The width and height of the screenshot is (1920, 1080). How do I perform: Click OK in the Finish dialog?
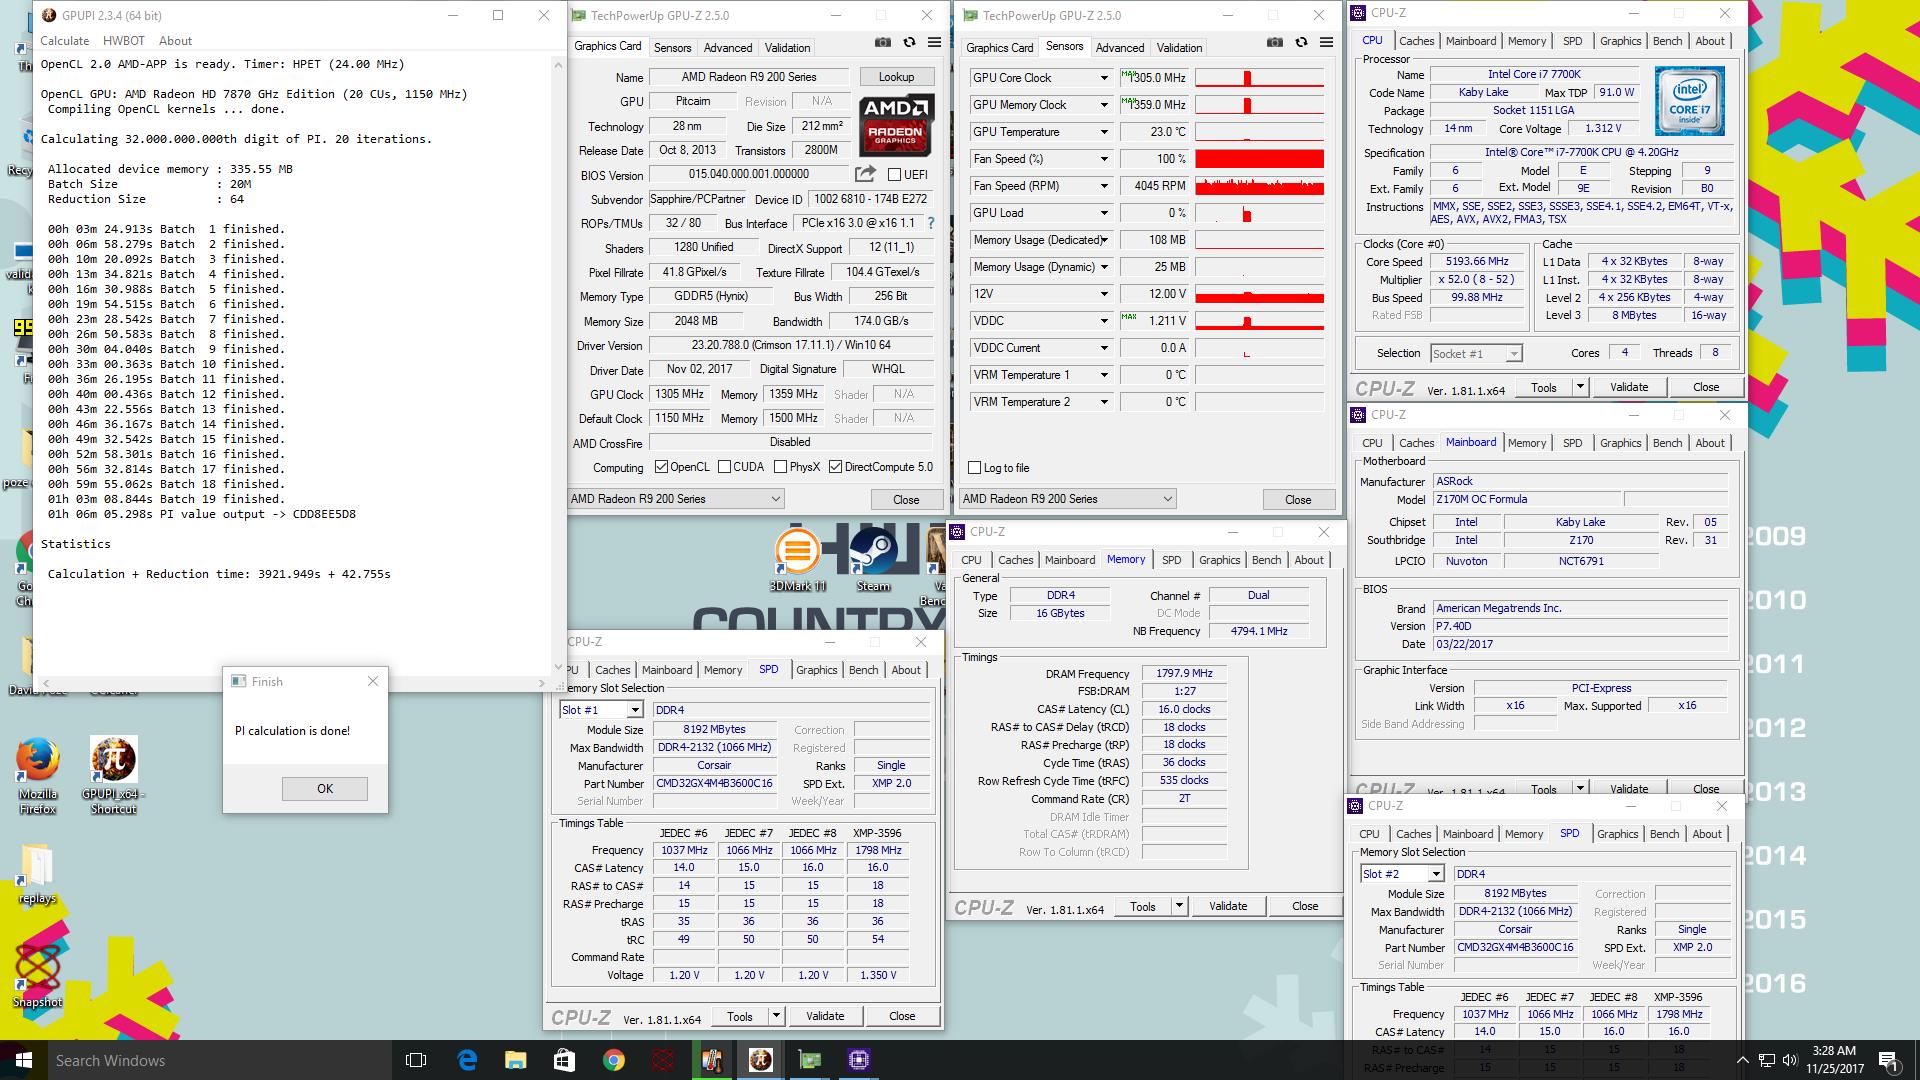pyautogui.click(x=325, y=789)
